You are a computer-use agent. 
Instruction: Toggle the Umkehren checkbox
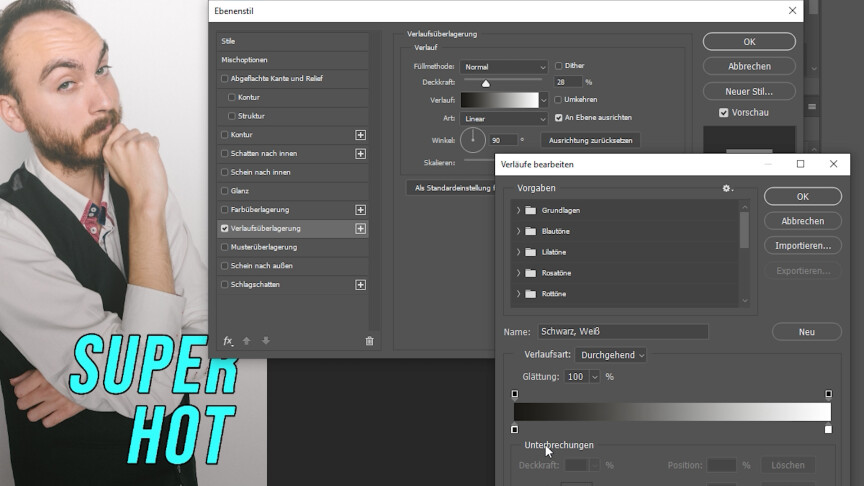pos(559,100)
